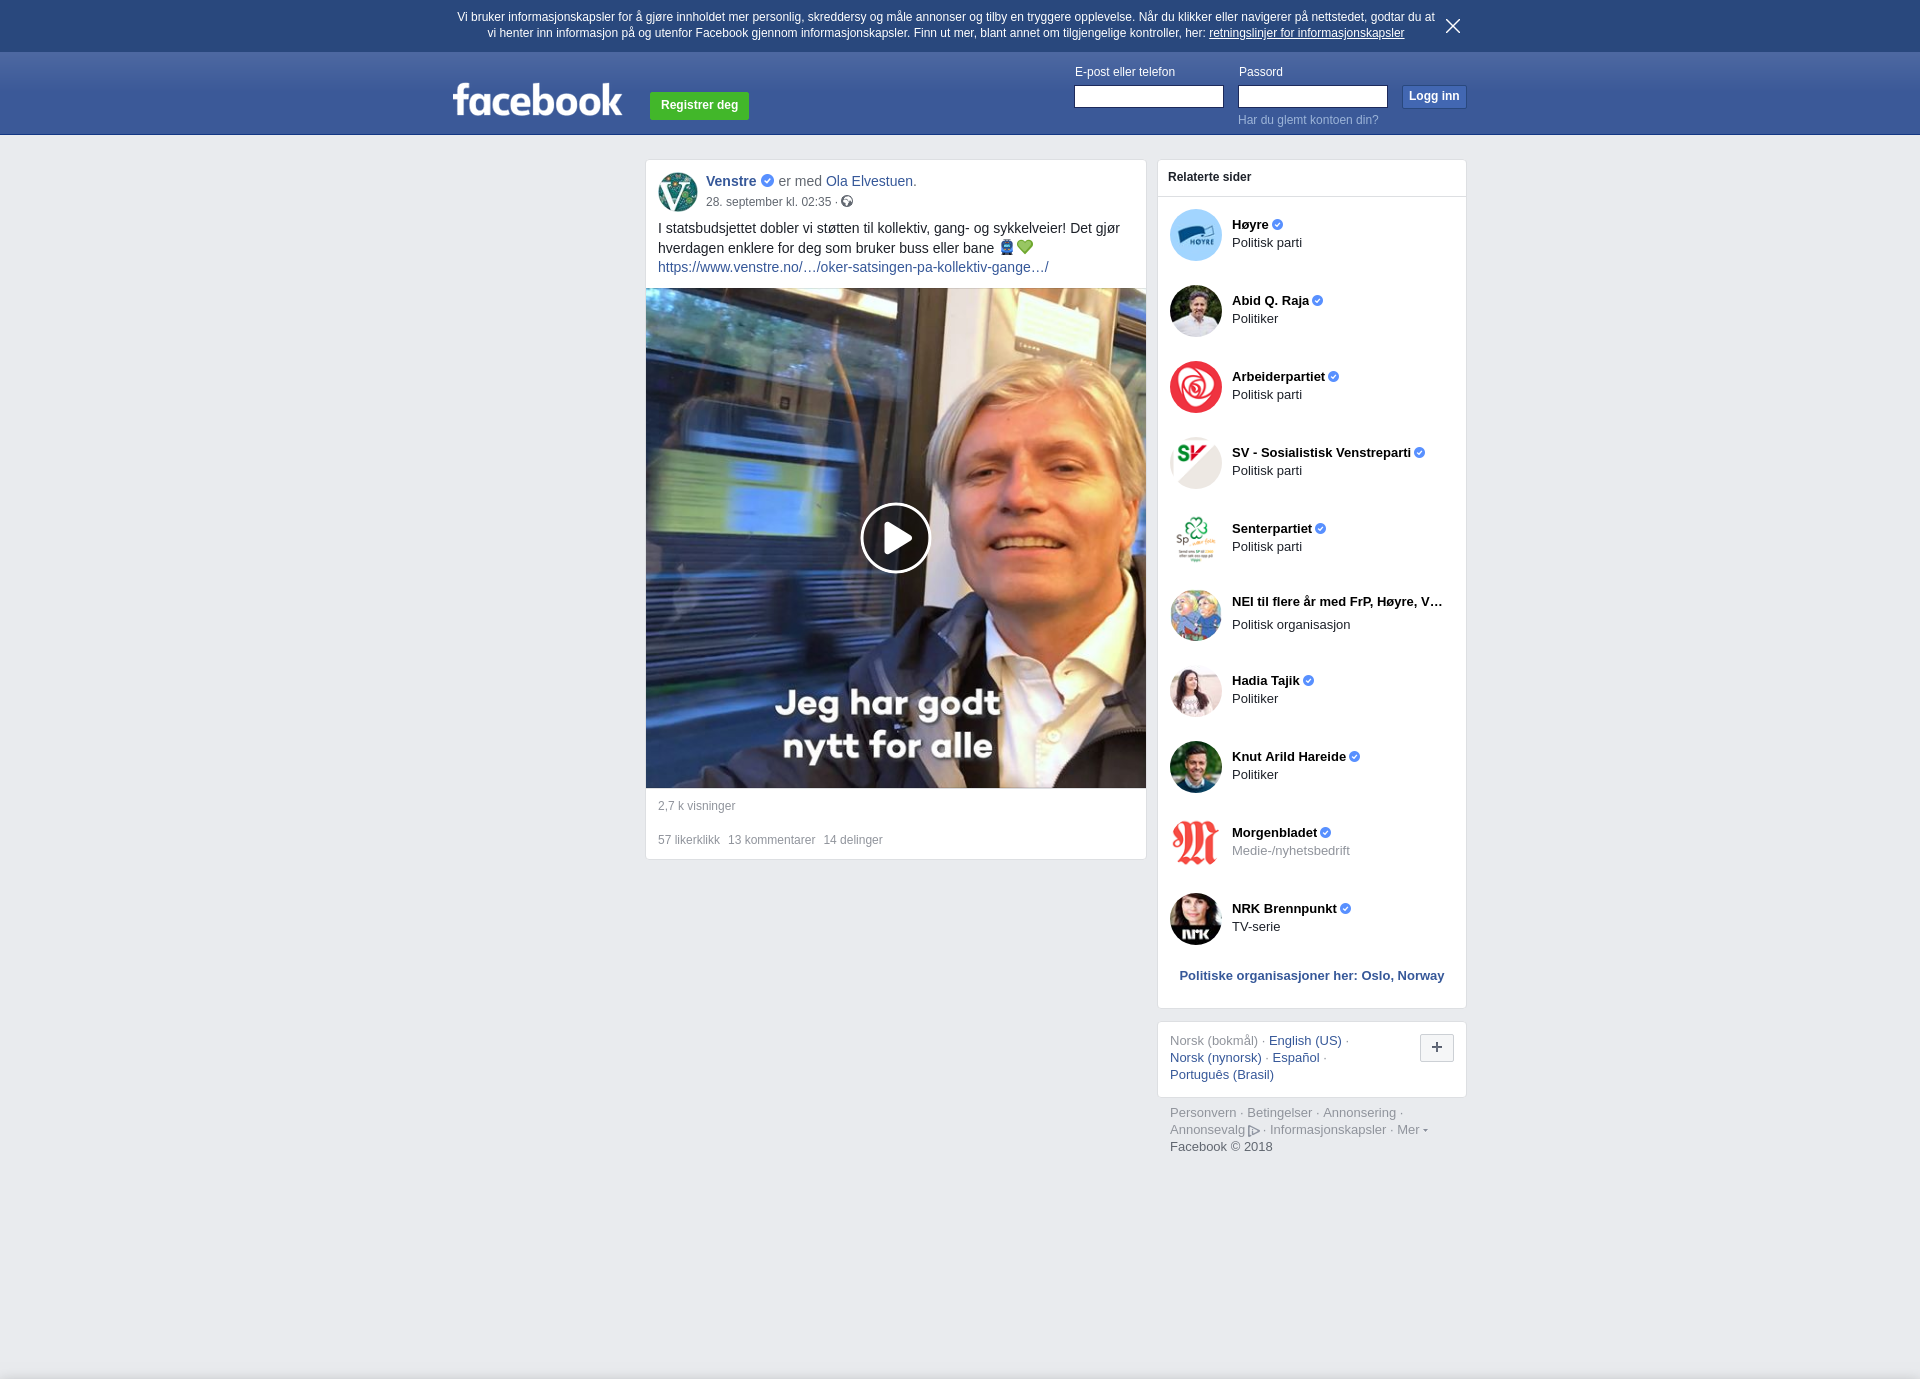Click Knut Arild Hareide's verified badge

pos(1354,757)
